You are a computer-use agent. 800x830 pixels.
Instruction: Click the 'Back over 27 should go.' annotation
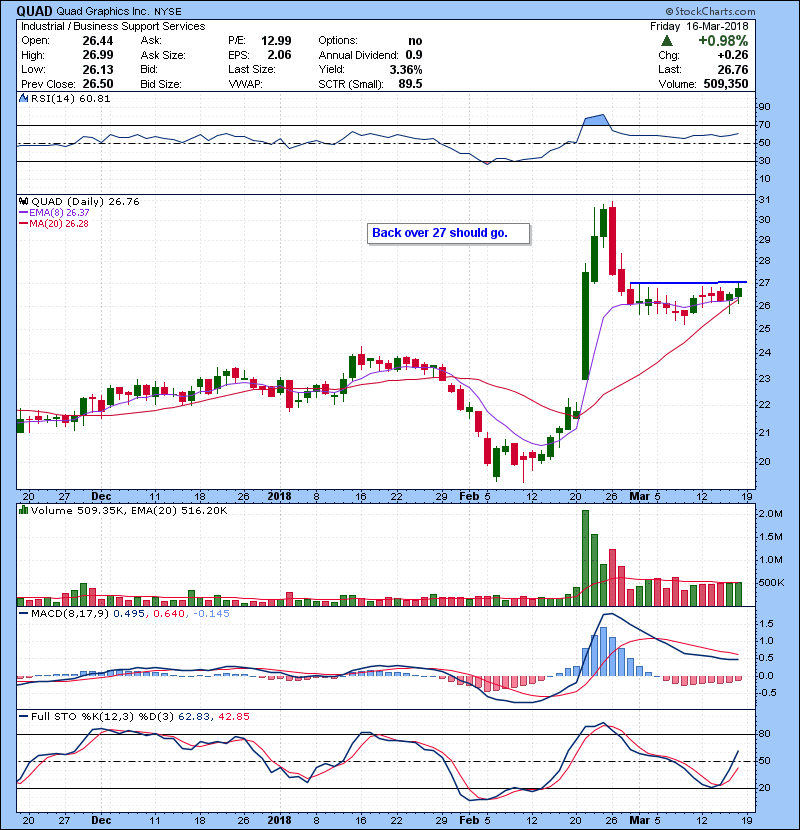pyautogui.click(x=448, y=233)
